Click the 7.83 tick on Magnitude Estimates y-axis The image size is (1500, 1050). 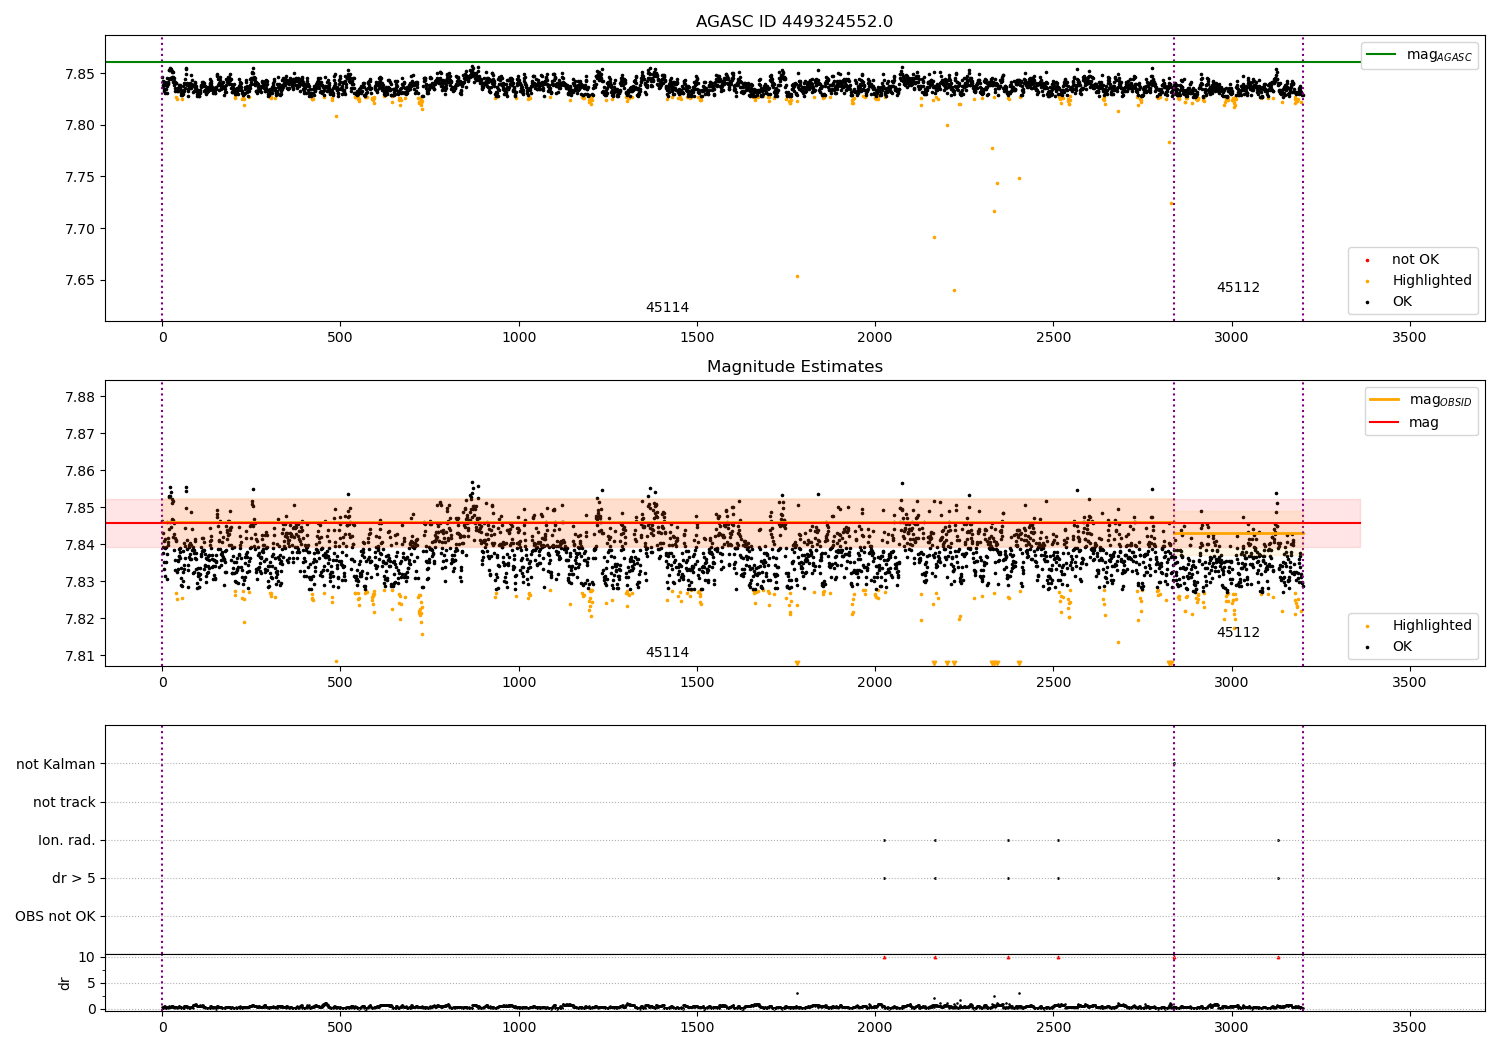[78, 582]
